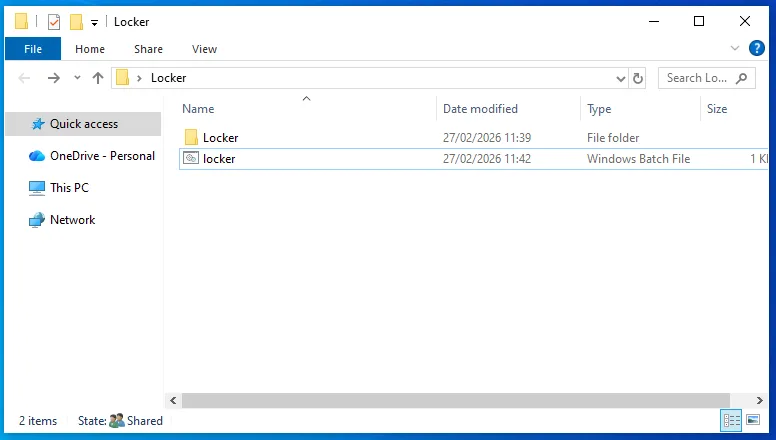
Task: Expand the ribbon with the chevron
Action: click(735, 48)
